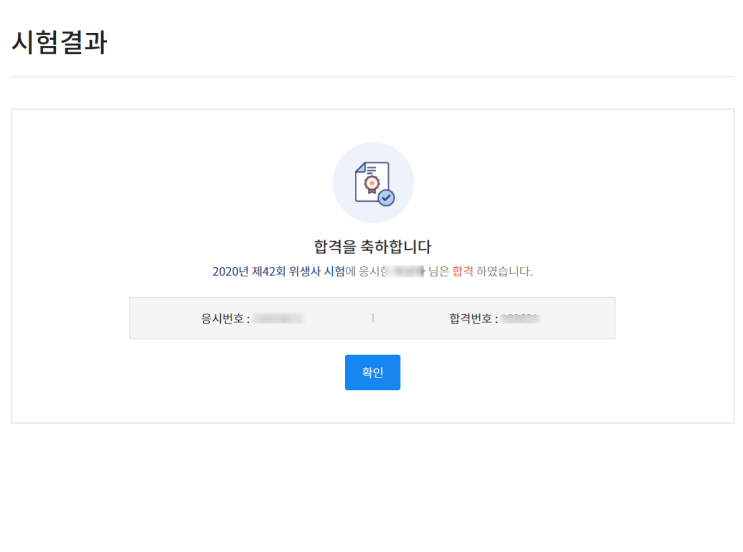
Task: Click the certificate icon with checkmark
Action: coord(373,183)
